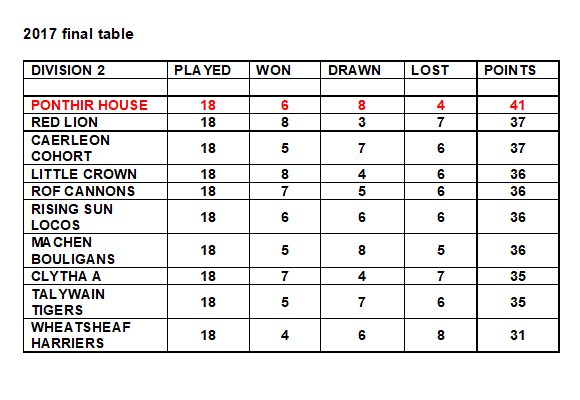Select the DRAWN column header

tap(354, 70)
